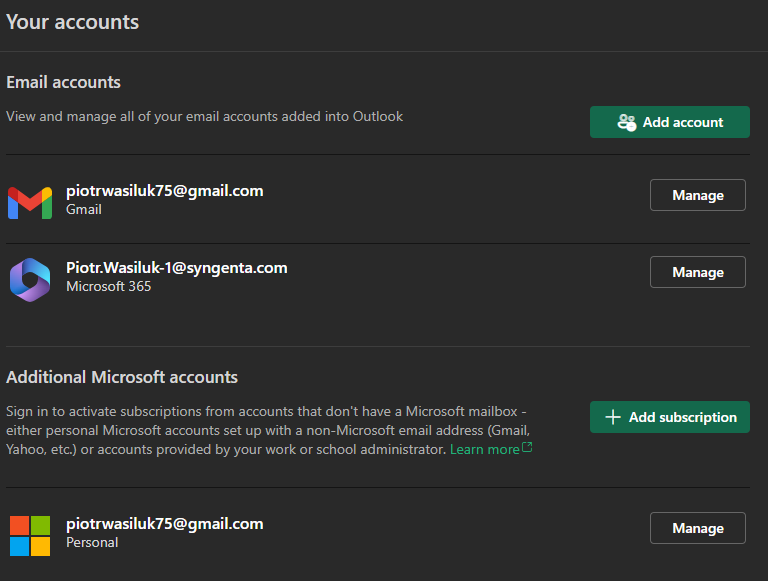Screen dimensions: 768x581
Task: Manage the Personal Microsoft account
Action: pyautogui.click(x=697, y=528)
